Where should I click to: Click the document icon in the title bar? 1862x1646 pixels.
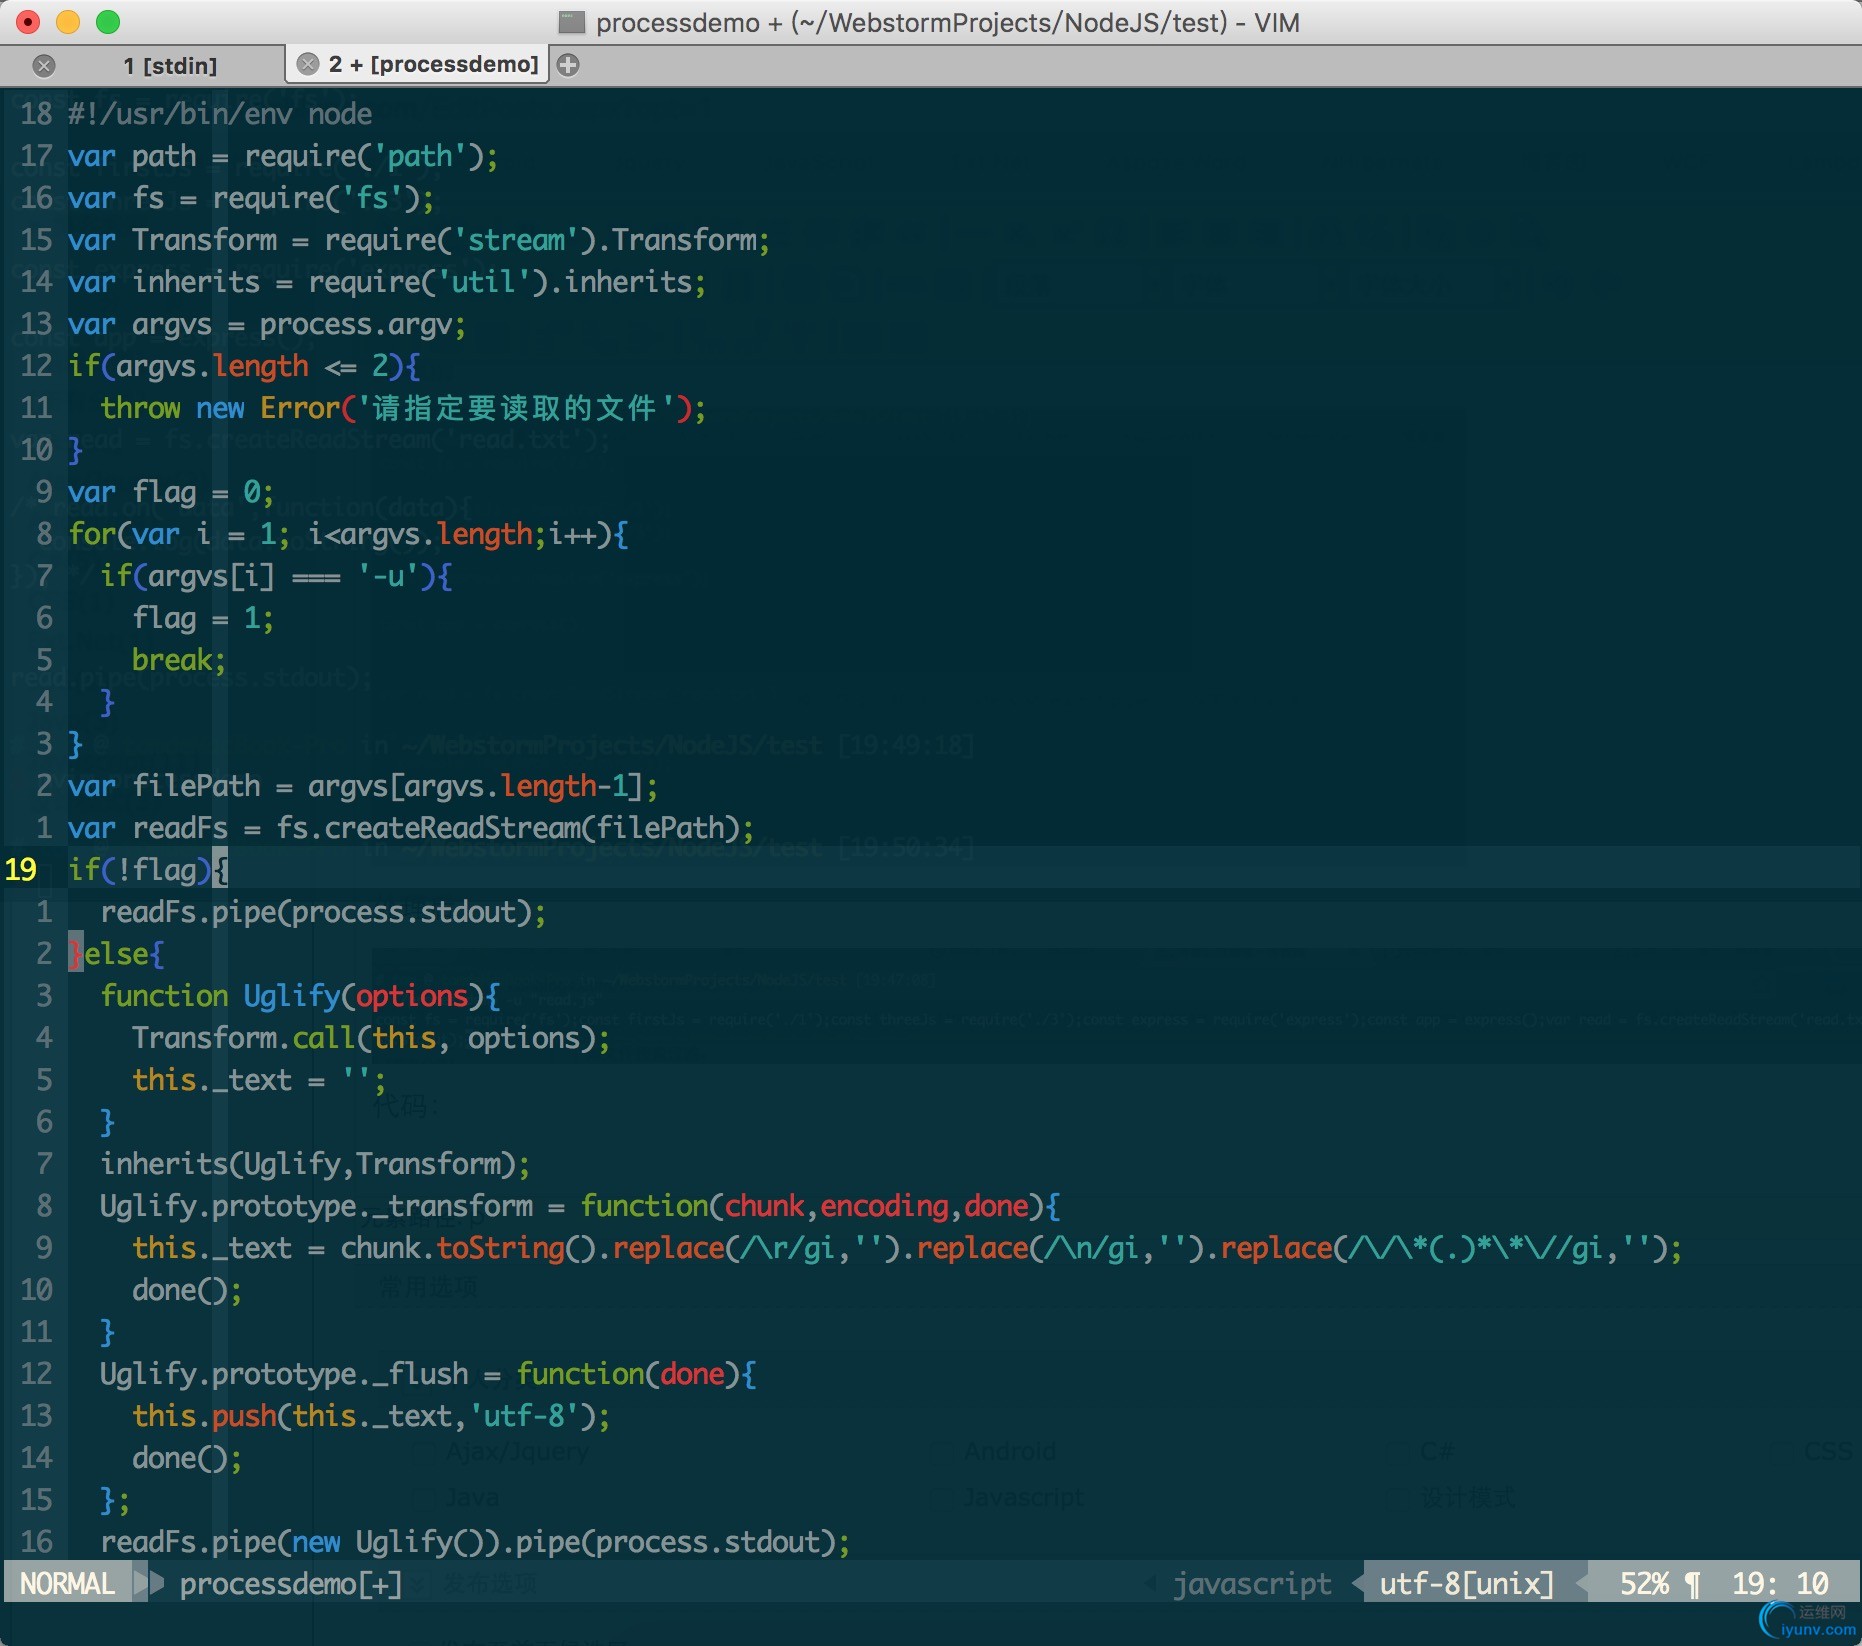point(571,22)
